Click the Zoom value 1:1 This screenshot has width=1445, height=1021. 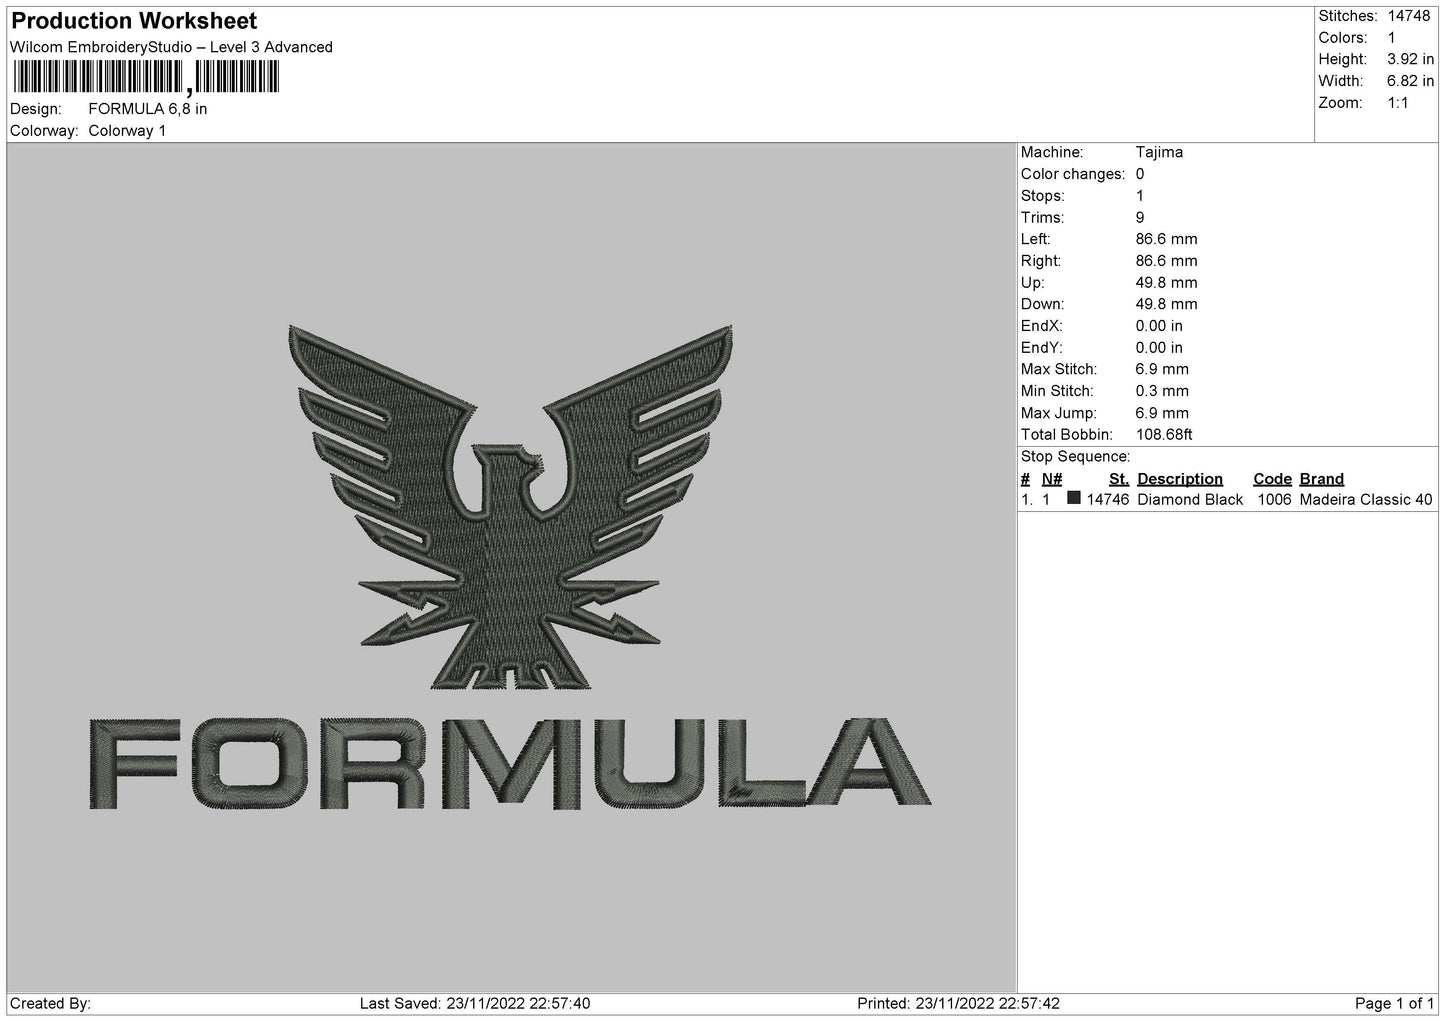point(1397,103)
